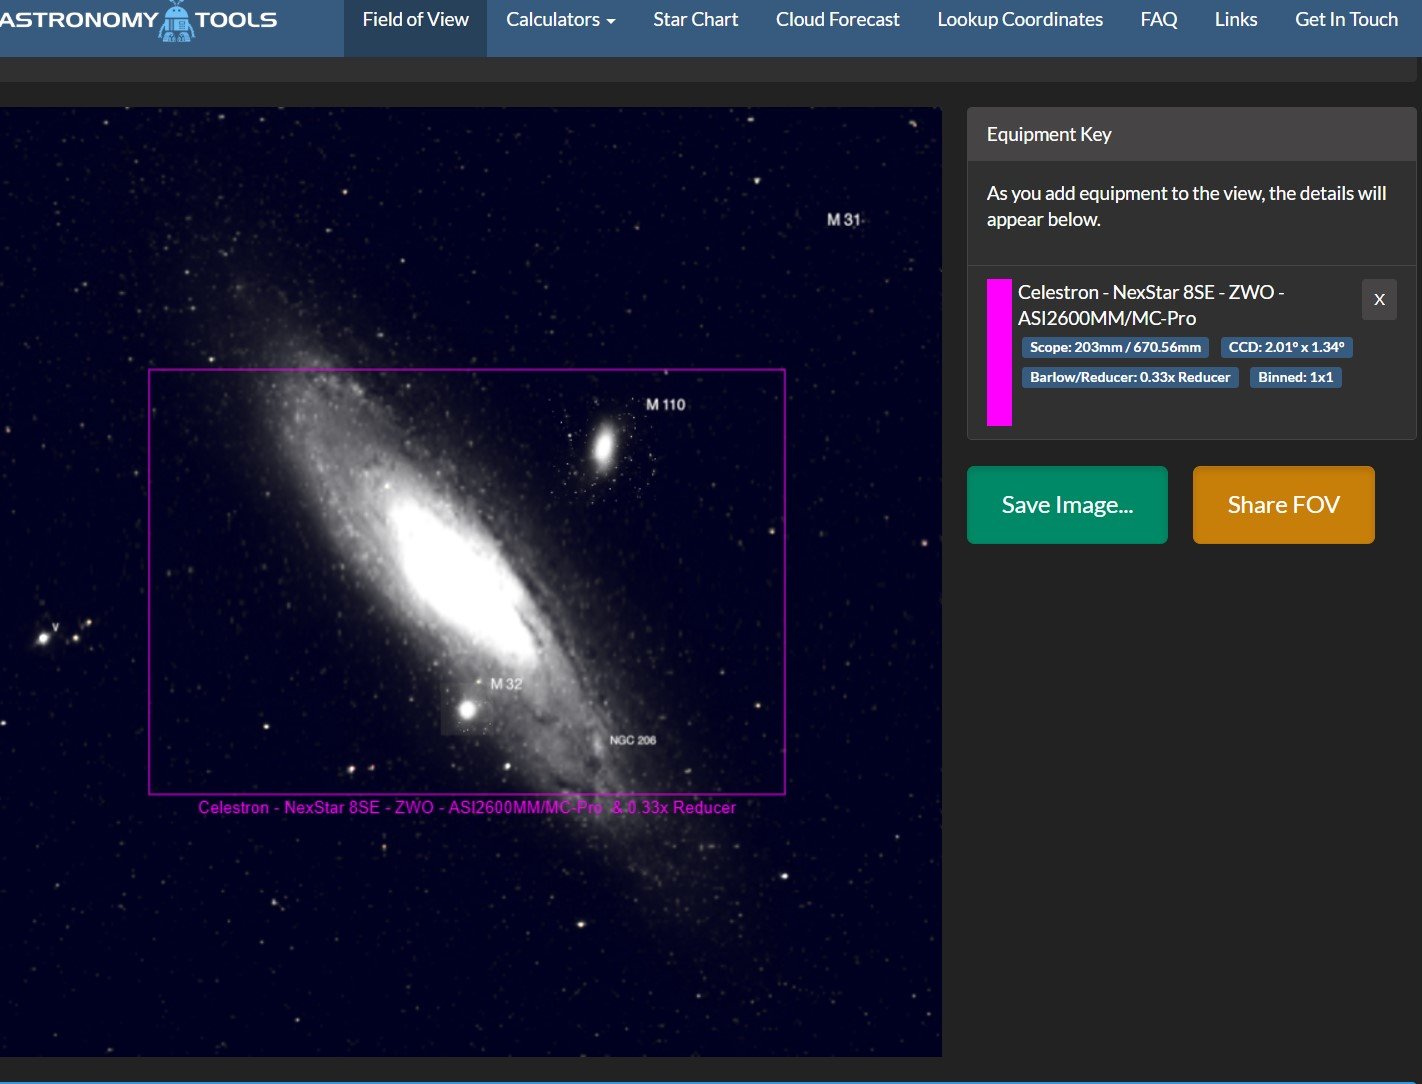Open the Links page
Image resolution: width=1422 pixels, height=1084 pixels.
point(1235,20)
